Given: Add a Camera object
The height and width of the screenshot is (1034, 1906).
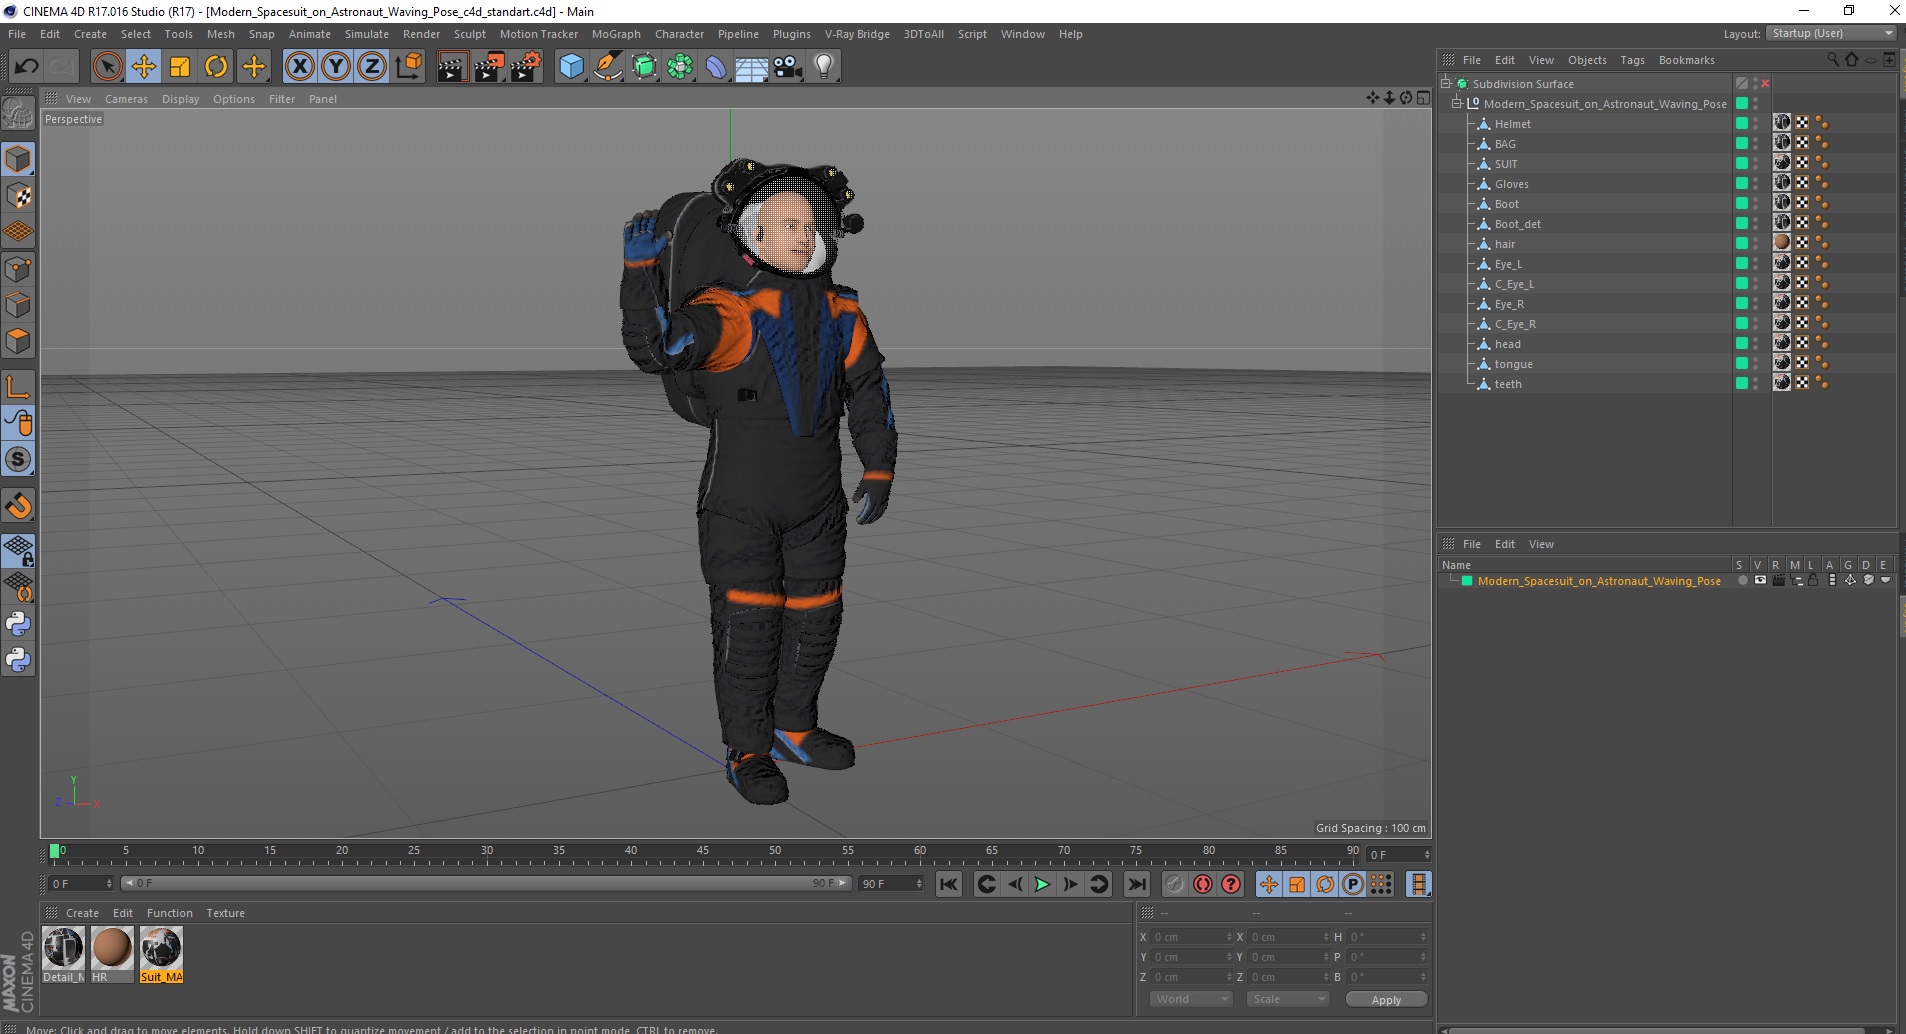Looking at the screenshot, I should click(787, 67).
